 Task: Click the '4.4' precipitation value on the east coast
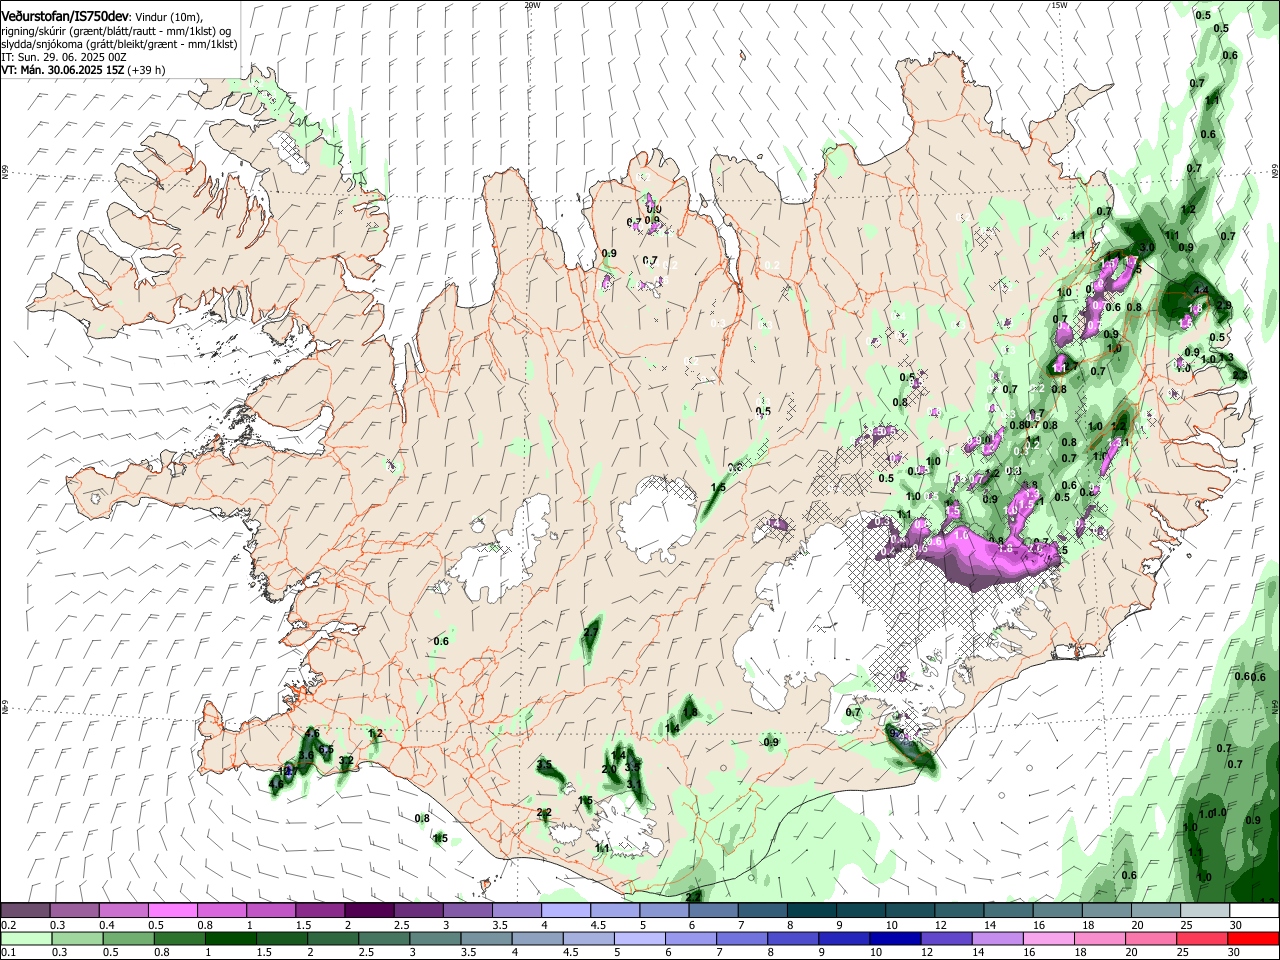tap(1201, 291)
